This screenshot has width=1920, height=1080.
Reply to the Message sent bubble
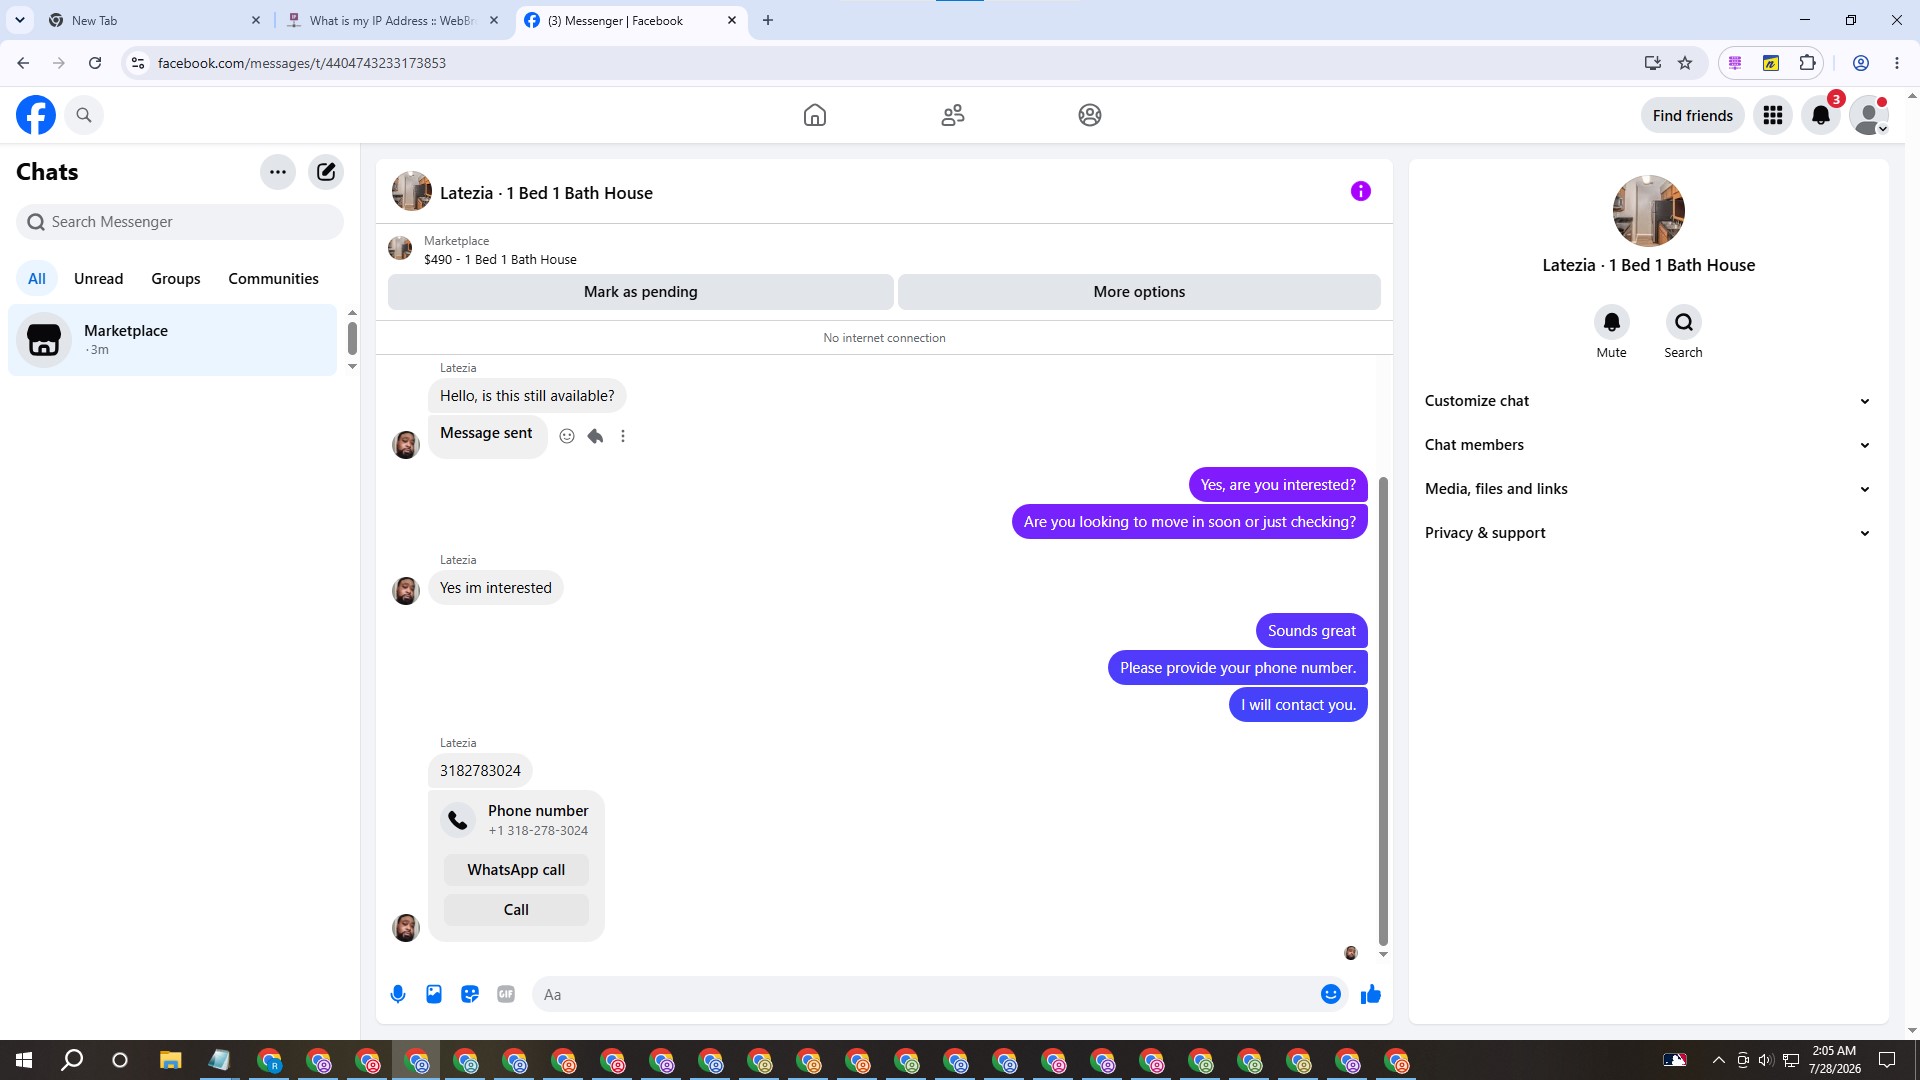point(595,436)
